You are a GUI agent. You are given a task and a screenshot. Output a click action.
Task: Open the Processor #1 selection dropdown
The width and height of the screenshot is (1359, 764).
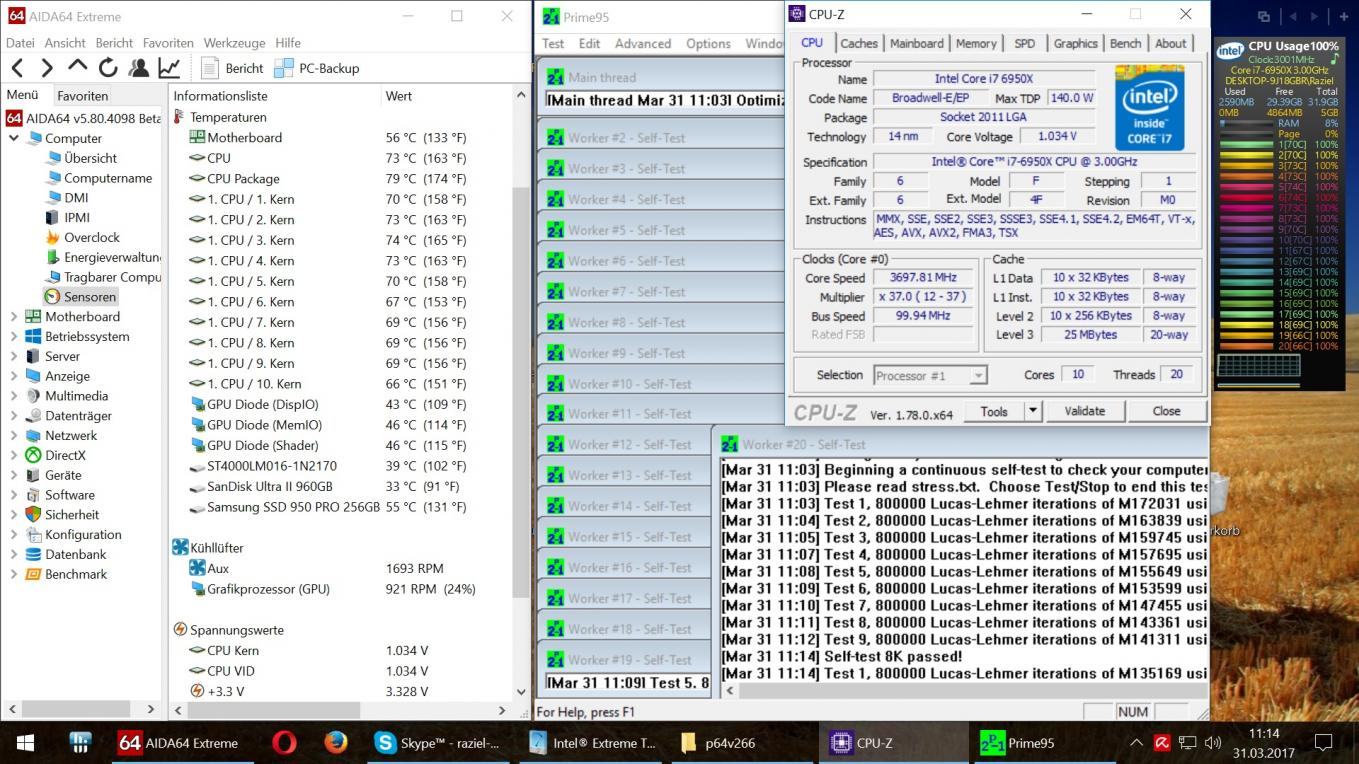pos(930,375)
